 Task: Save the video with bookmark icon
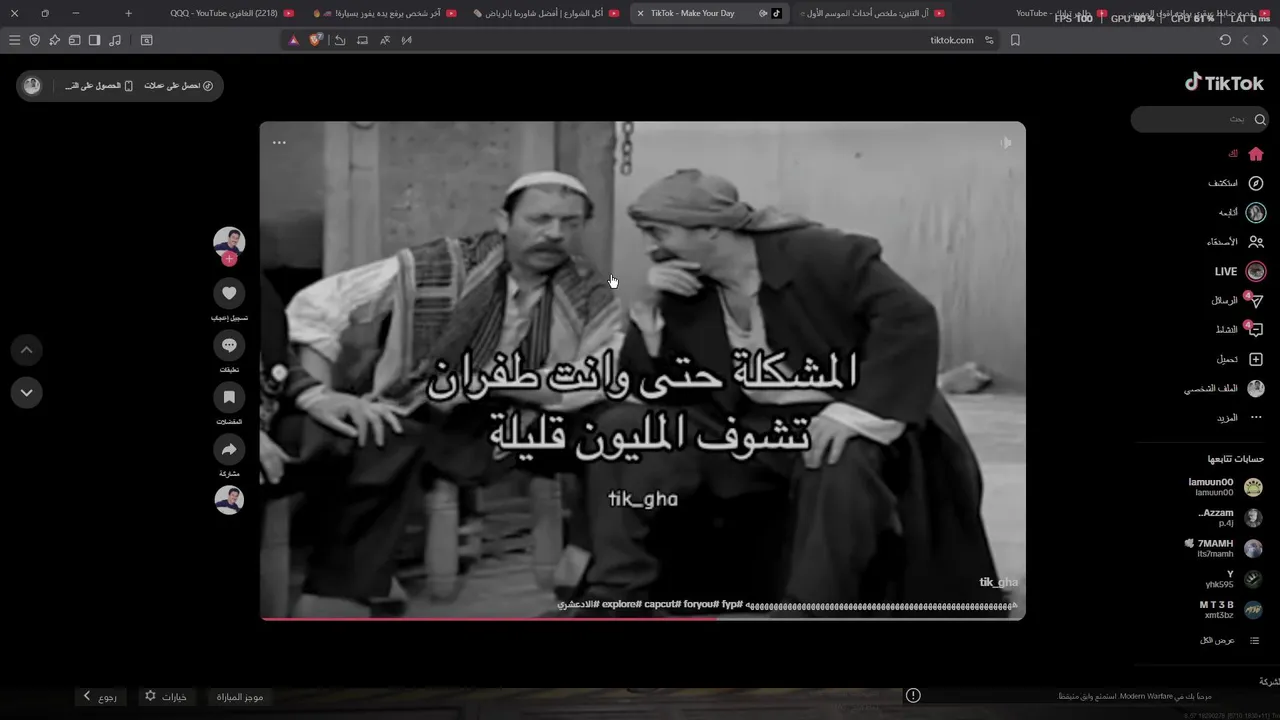(x=229, y=397)
